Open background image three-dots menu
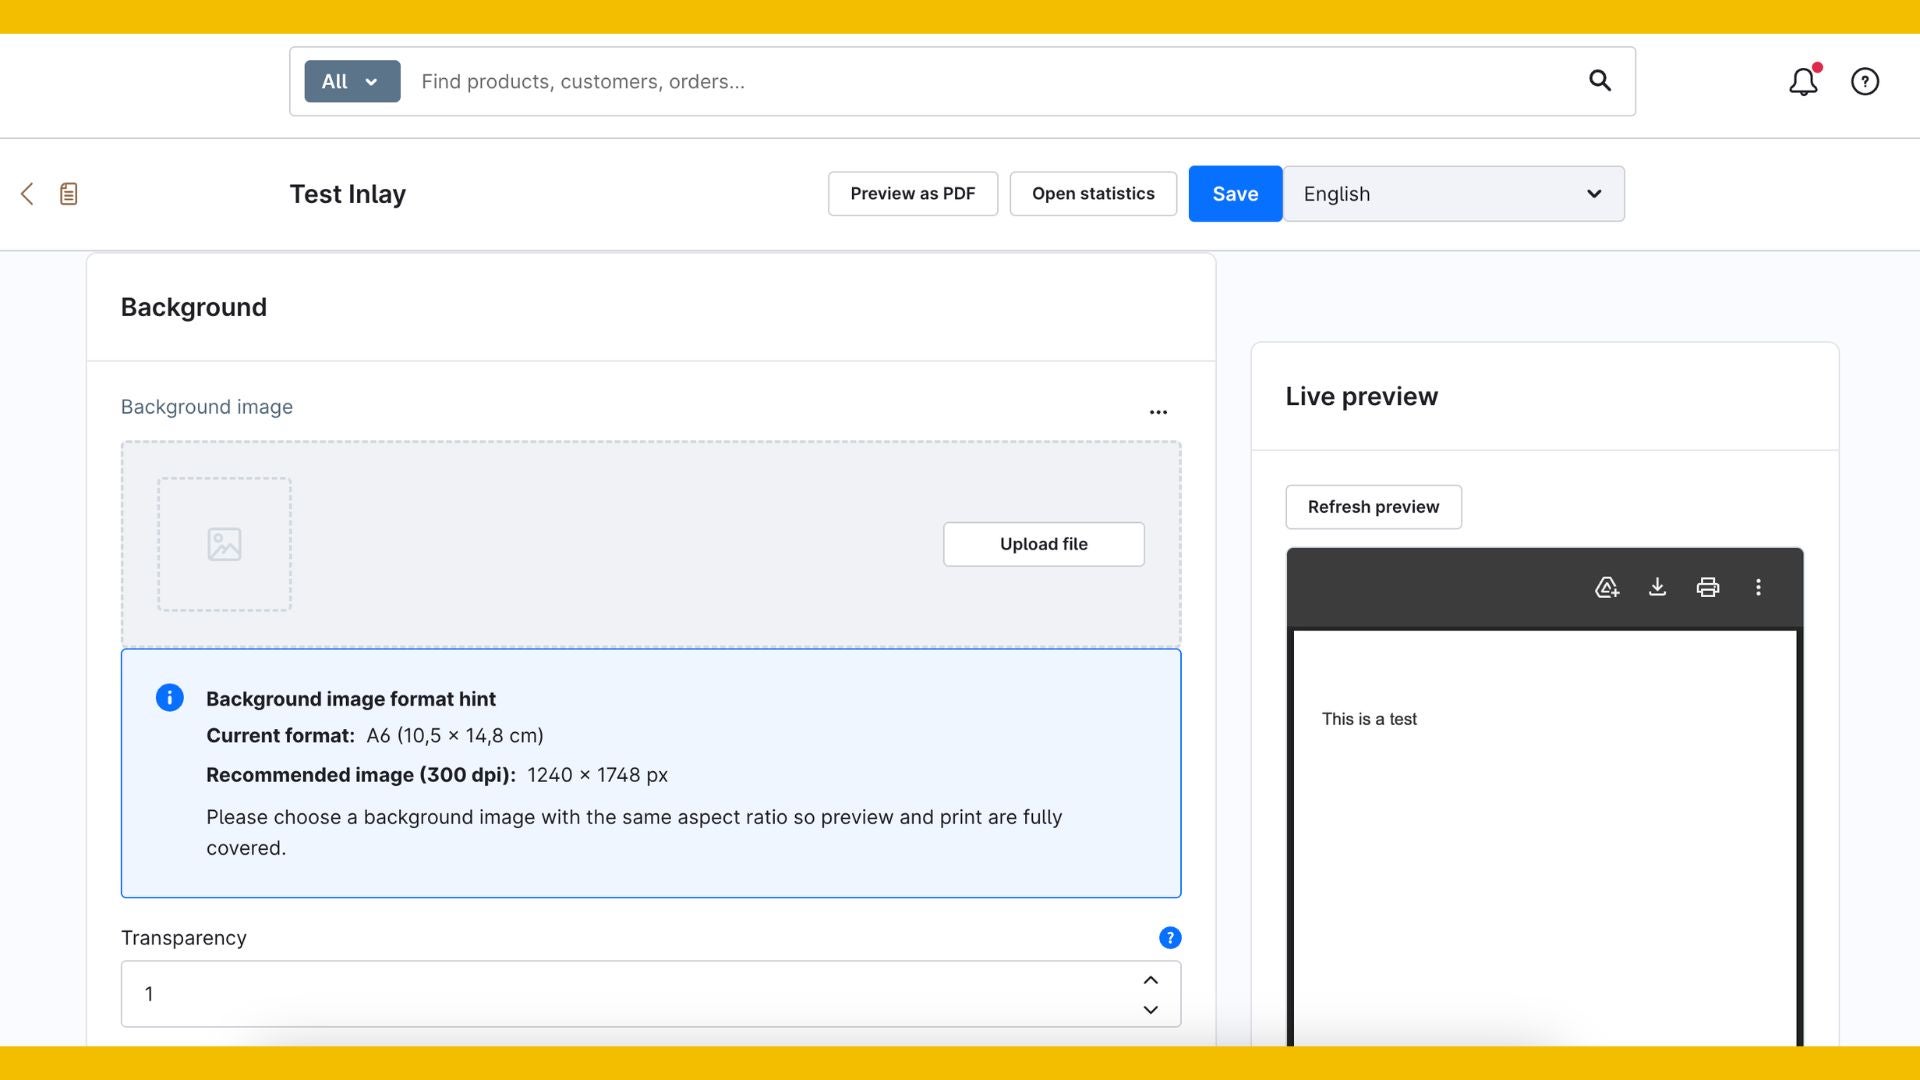Image resolution: width=1920 pixels, height=1080 pixels. 1158,412
